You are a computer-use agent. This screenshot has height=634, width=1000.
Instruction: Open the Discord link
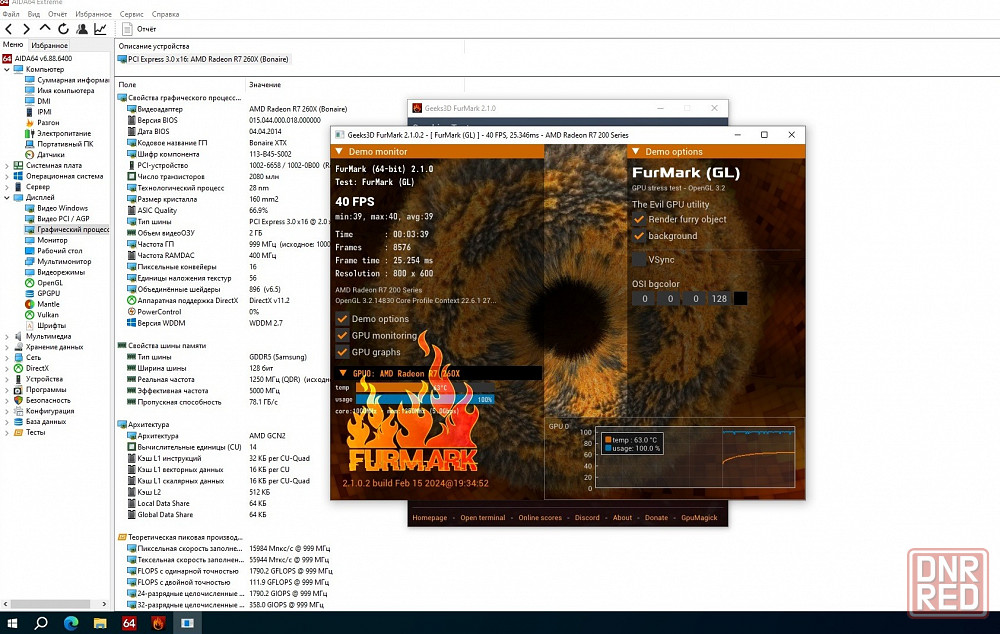(587, 518)
